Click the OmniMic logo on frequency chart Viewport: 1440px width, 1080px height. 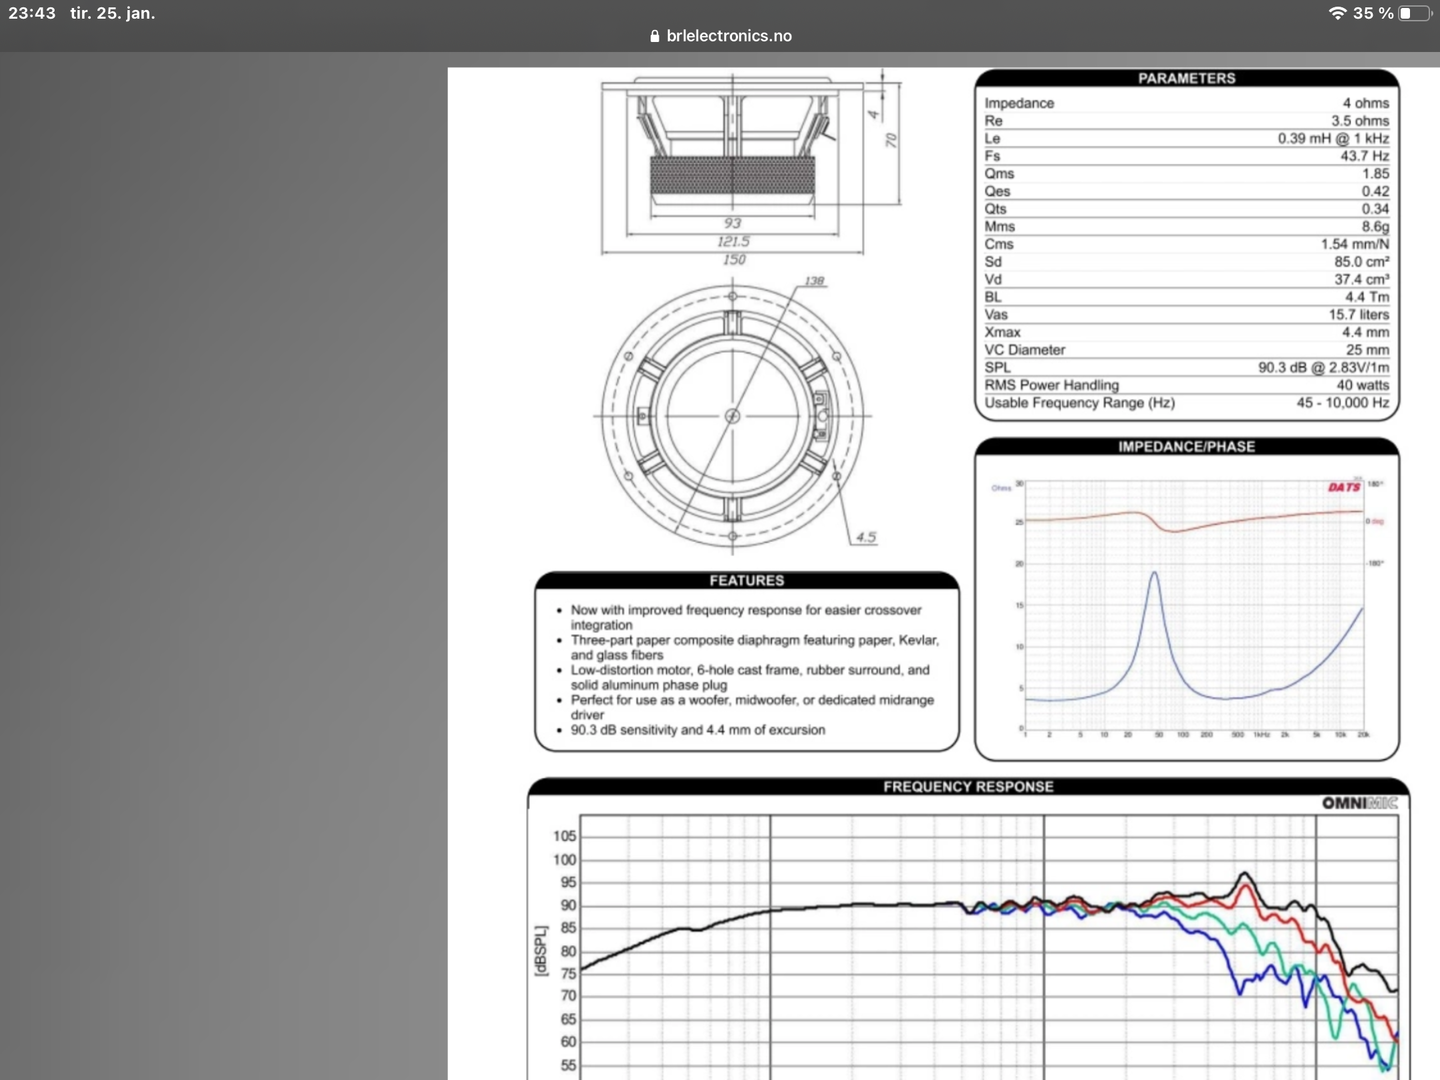(x=1359, y=803)
